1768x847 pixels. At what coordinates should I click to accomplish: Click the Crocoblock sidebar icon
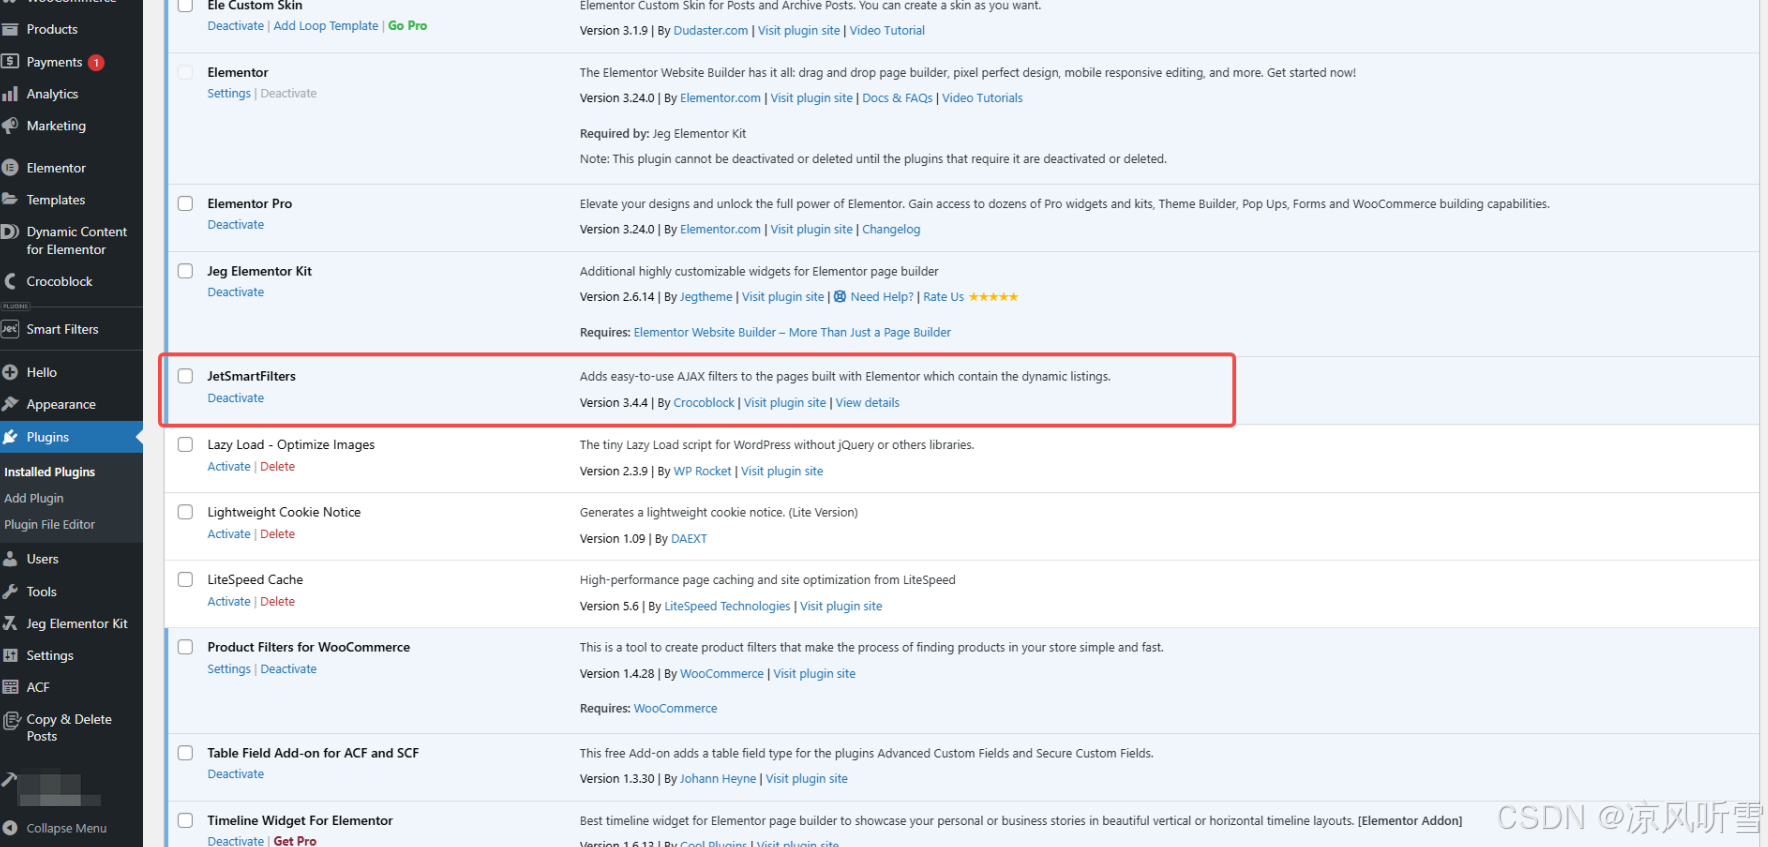[x=10, y=282]
